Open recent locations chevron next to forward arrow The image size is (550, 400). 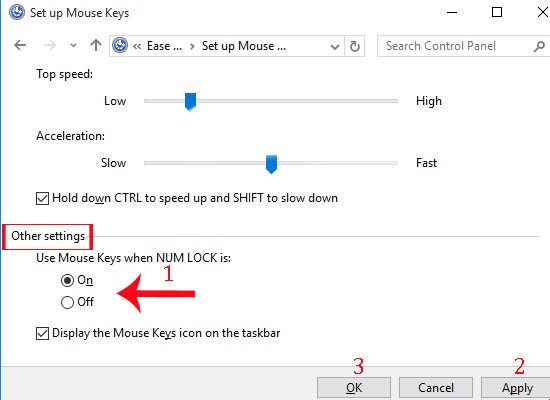point(73,46)
